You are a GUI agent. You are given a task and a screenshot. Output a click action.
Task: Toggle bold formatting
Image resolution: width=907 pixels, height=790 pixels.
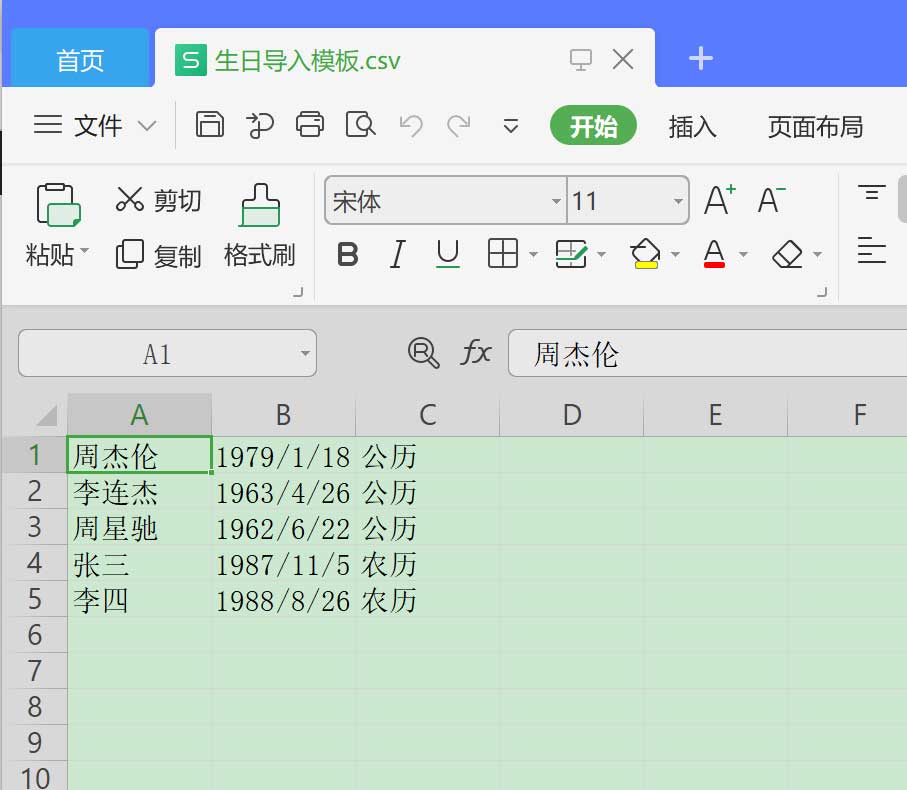[347, 254]
